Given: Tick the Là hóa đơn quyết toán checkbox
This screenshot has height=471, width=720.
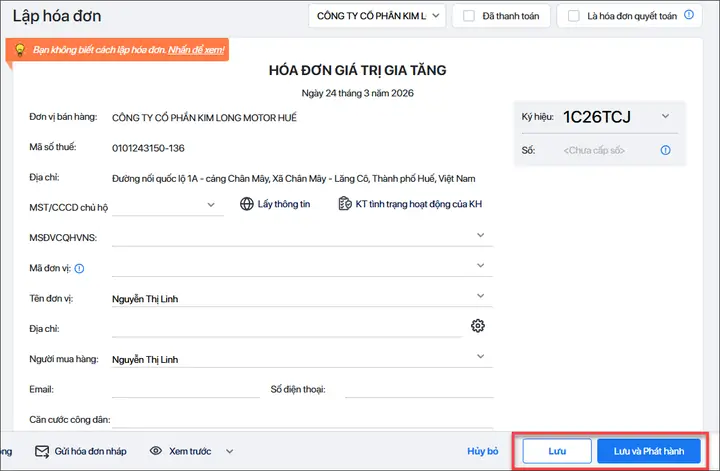Looking at the screenshot, I should pos(574,16).
